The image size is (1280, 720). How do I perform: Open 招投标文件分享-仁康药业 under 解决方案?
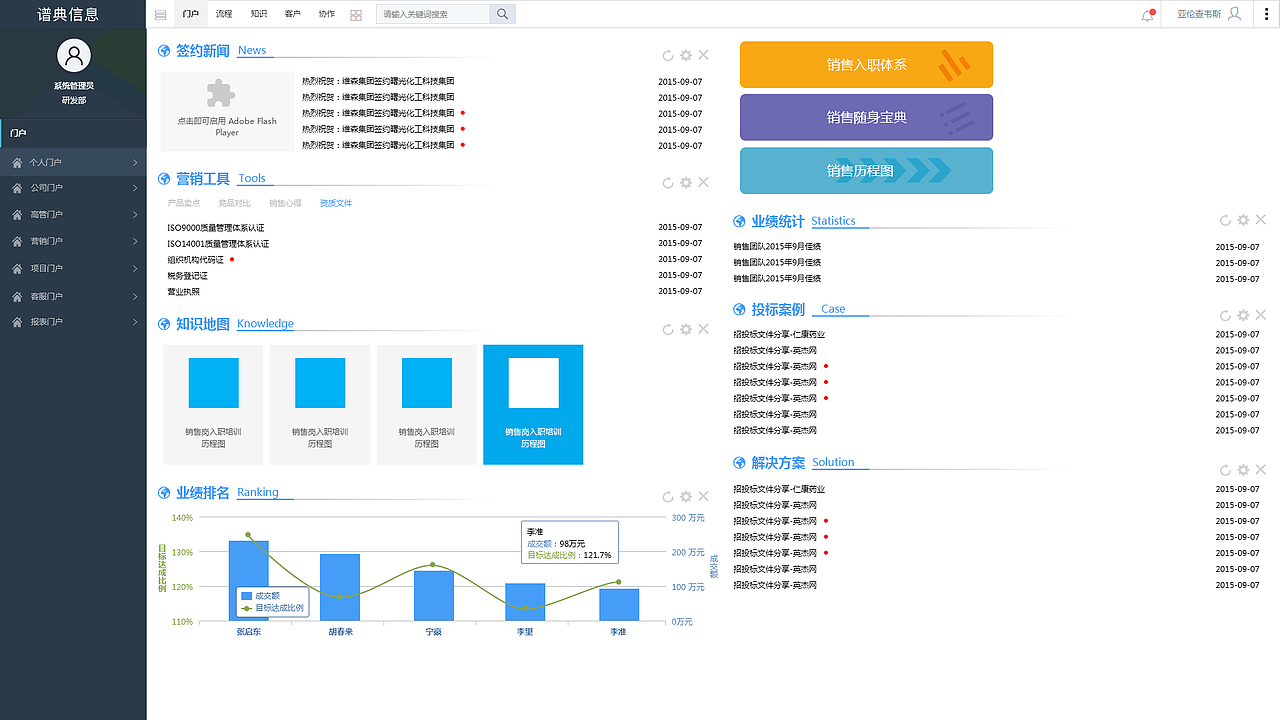[779, 490]
